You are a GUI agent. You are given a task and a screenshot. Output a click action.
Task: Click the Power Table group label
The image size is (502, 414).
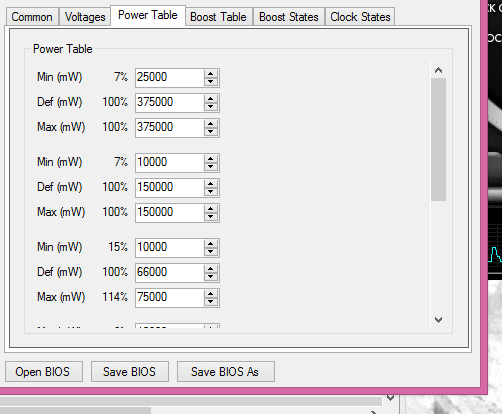point(63,49)
